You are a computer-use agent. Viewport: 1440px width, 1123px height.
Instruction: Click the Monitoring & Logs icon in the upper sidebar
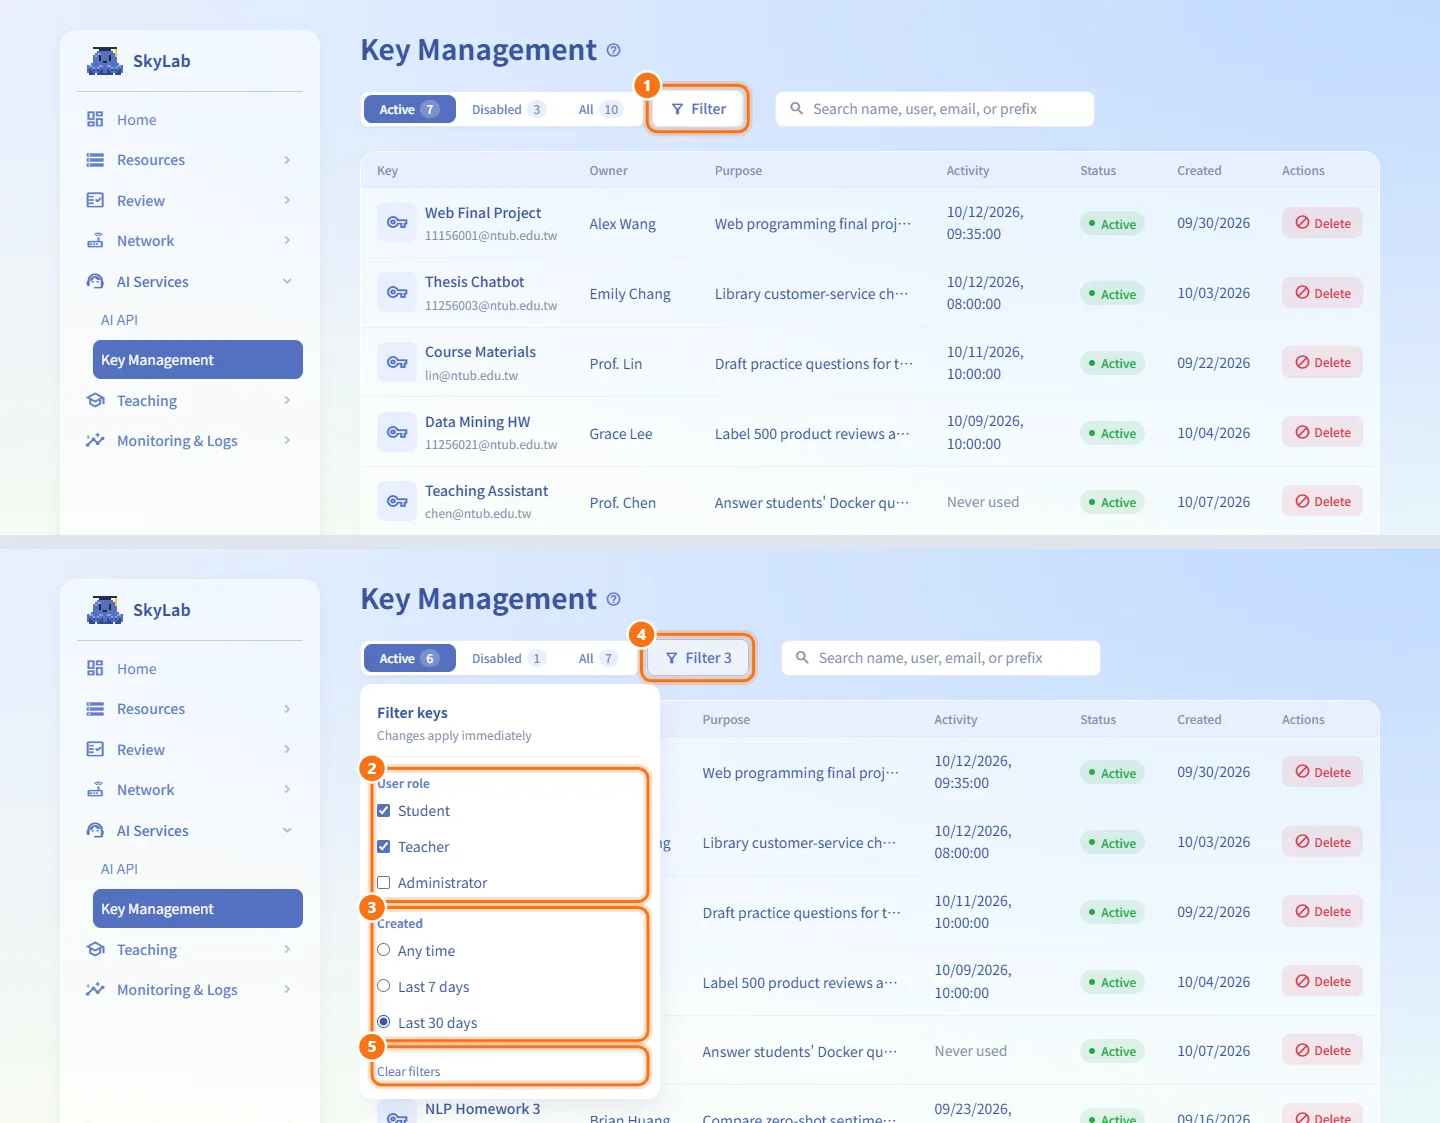point(95,441)
